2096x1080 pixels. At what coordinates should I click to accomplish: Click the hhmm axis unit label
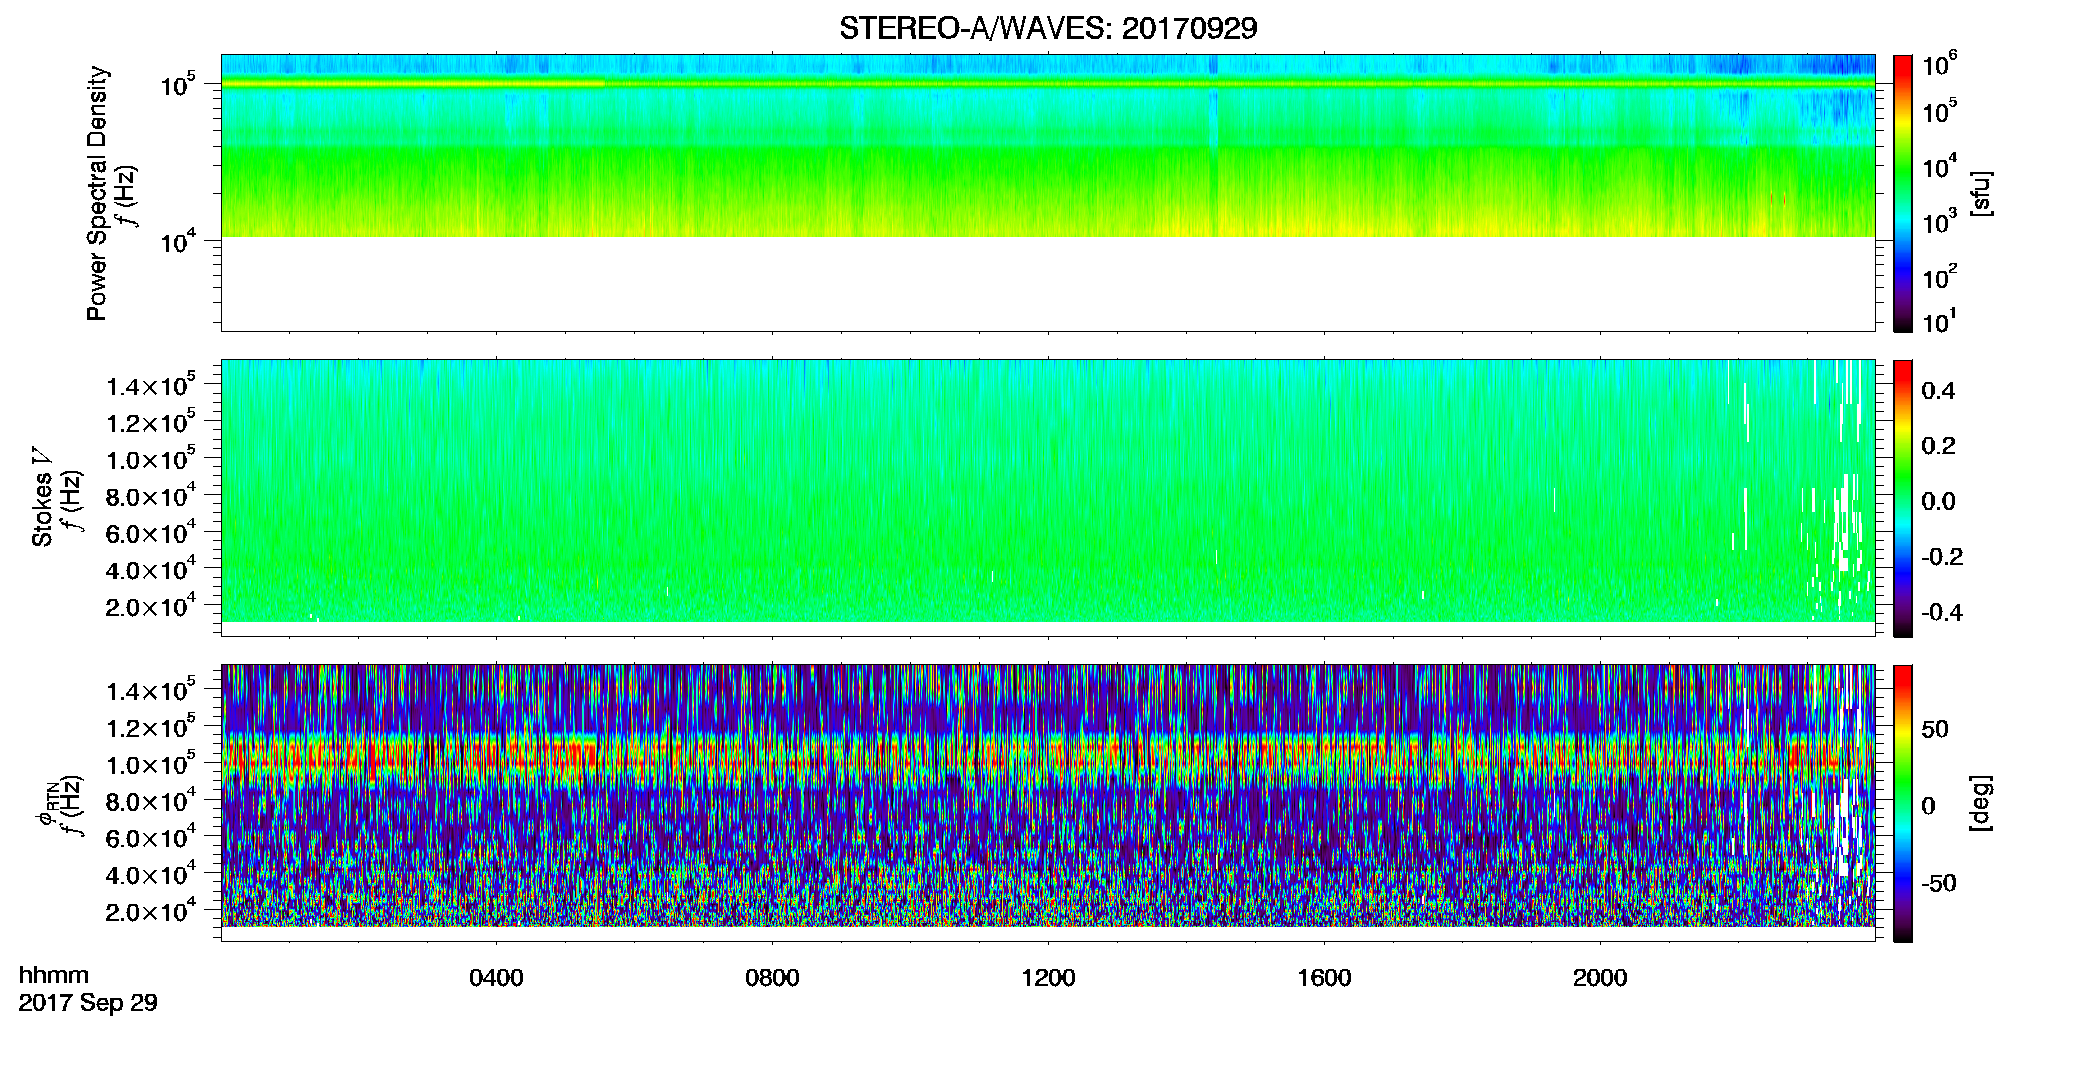(x=54, y=975)
